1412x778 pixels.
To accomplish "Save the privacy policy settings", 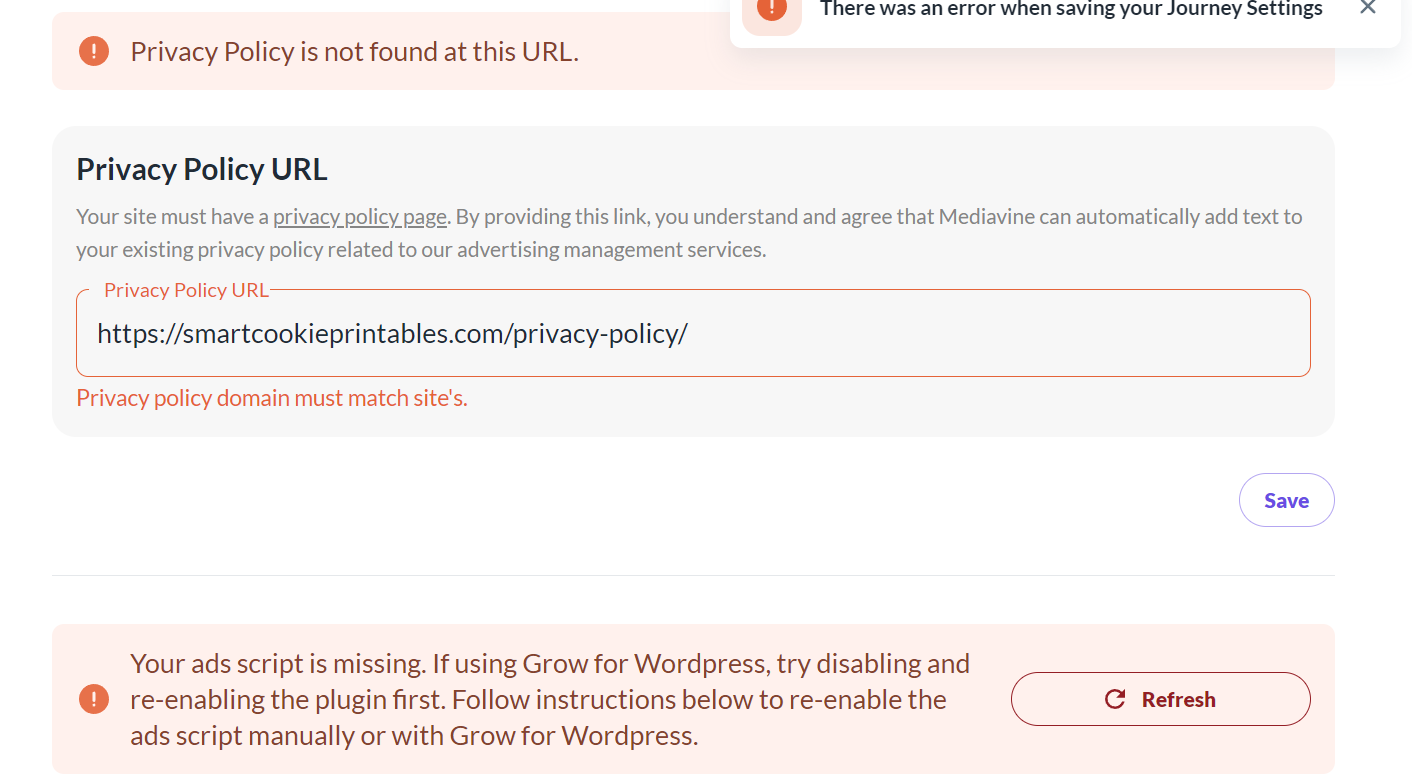I will (1286, 500).
